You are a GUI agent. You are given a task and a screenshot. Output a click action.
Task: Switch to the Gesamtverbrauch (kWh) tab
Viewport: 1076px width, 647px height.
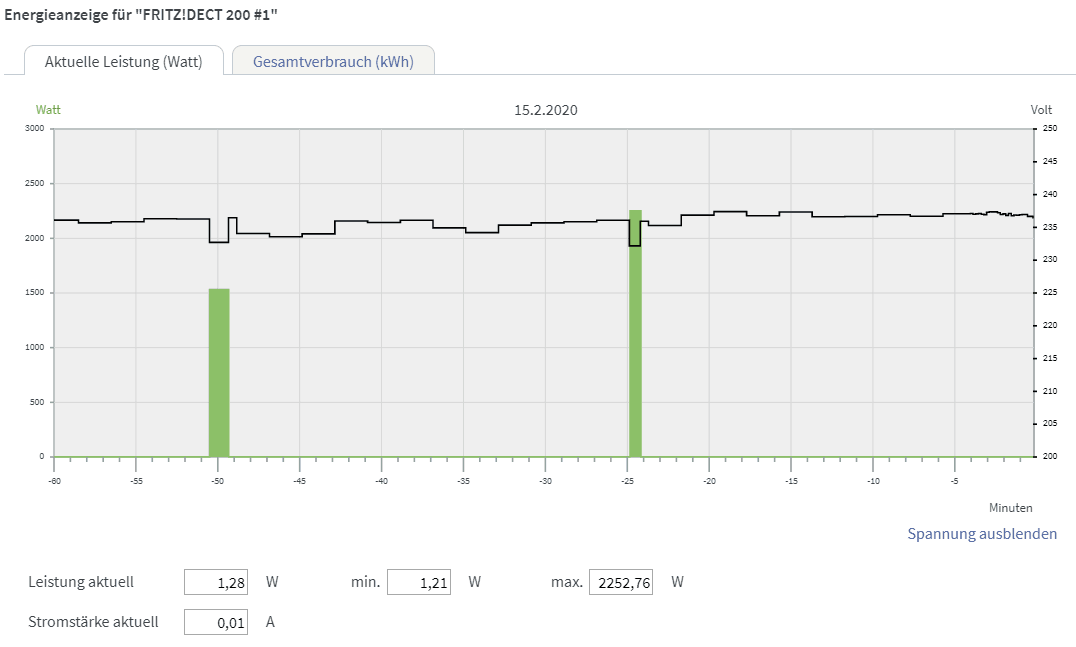(333, 61)
